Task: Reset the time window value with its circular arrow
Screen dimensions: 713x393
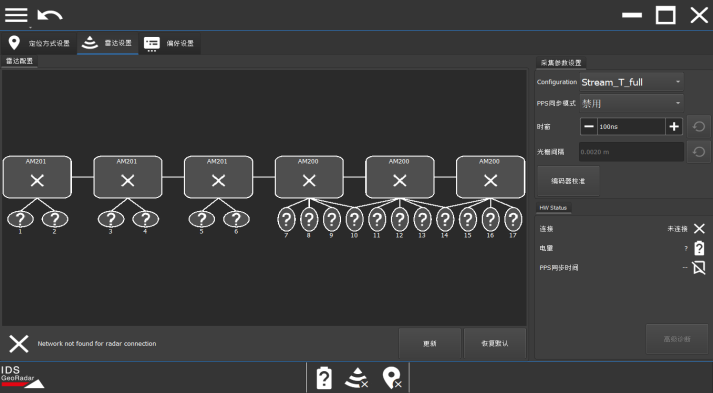Action: click(x=698, y=126)
